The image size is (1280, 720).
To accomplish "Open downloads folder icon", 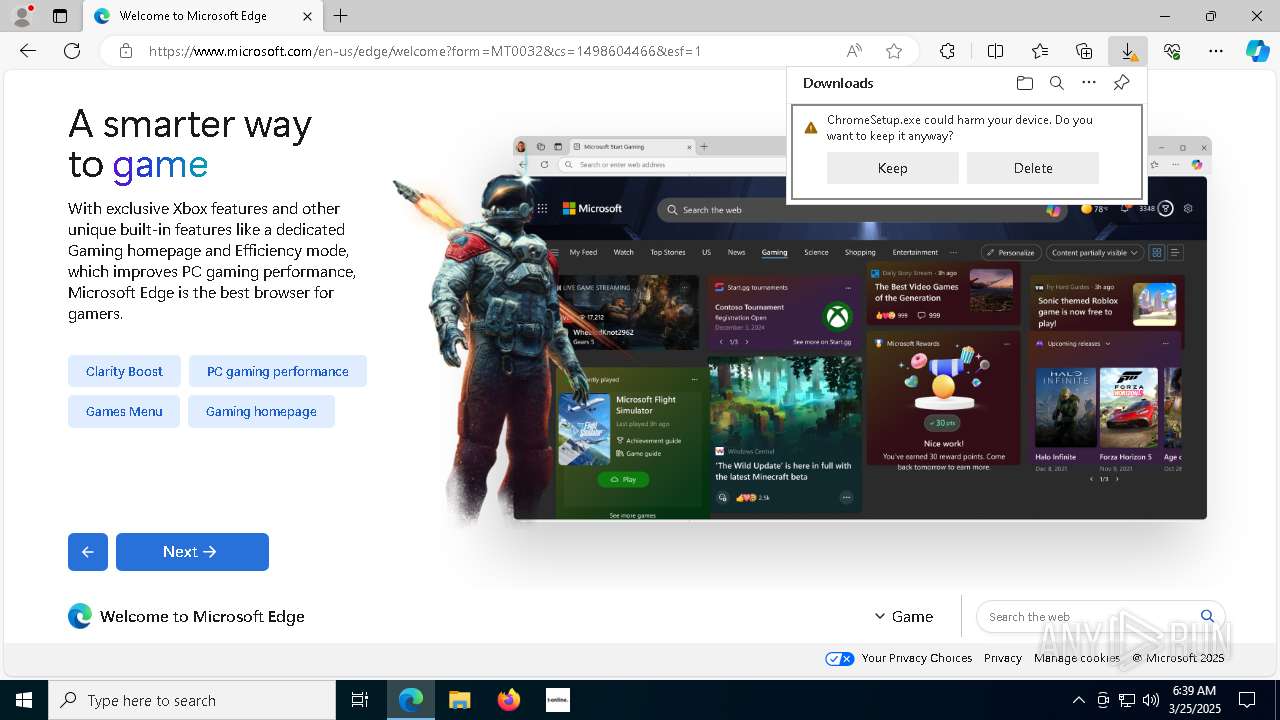I will 1024,83.
